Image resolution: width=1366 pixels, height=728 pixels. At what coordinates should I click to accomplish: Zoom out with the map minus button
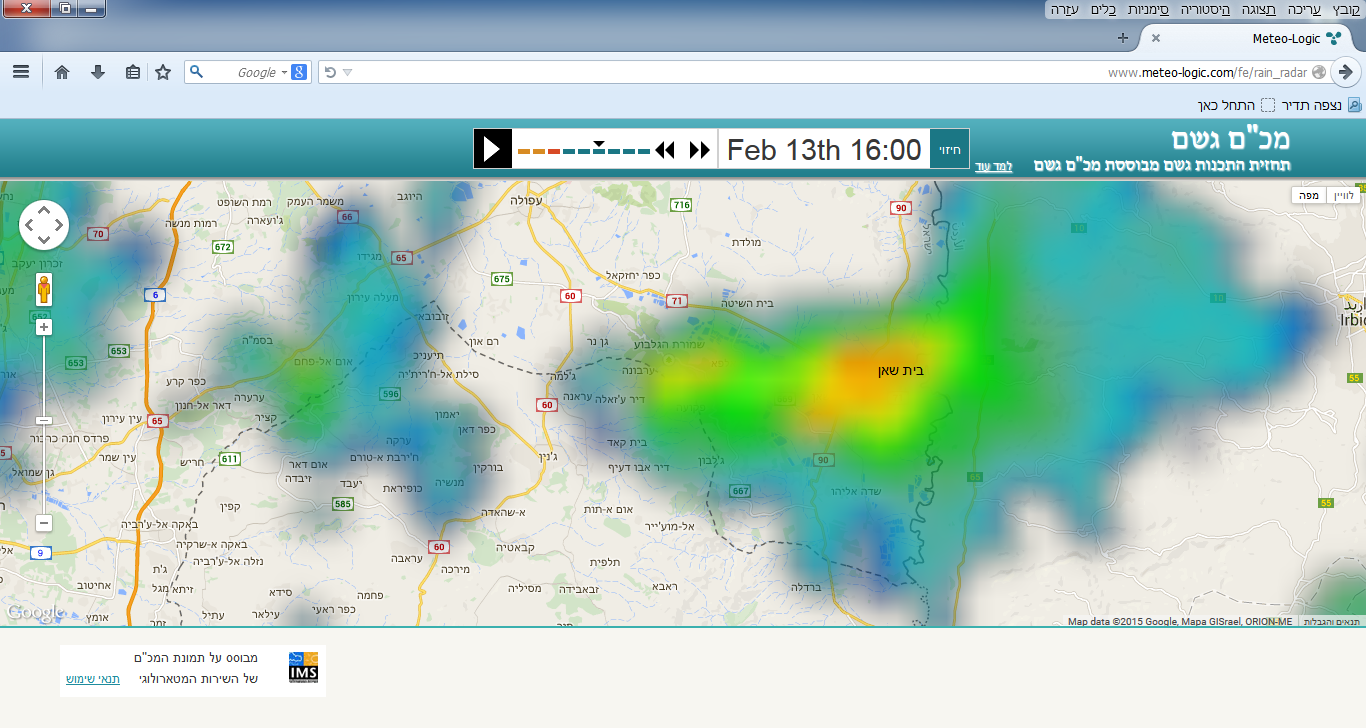click(x=44, y=523)
